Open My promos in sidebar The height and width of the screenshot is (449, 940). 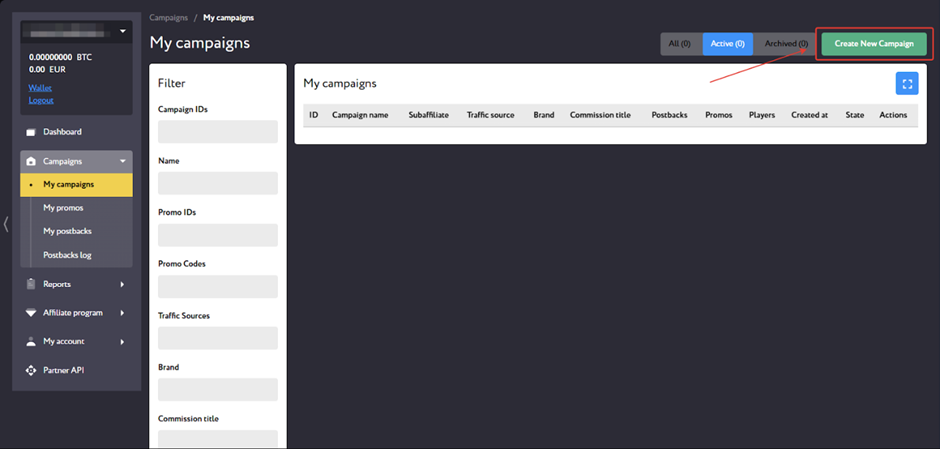click(x=63, y=208)
